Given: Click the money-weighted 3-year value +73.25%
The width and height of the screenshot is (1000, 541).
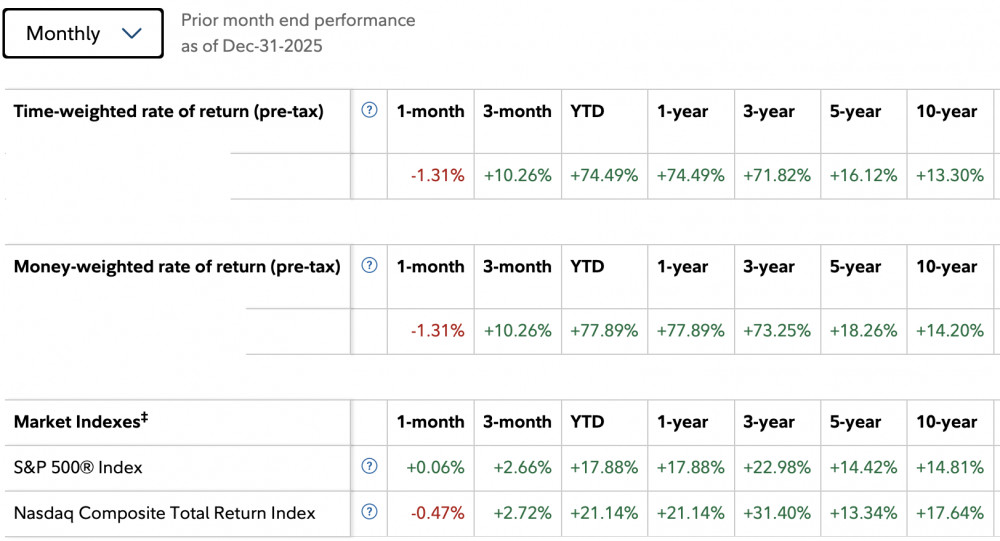Looking at the screenshot, I should [777, 330].
